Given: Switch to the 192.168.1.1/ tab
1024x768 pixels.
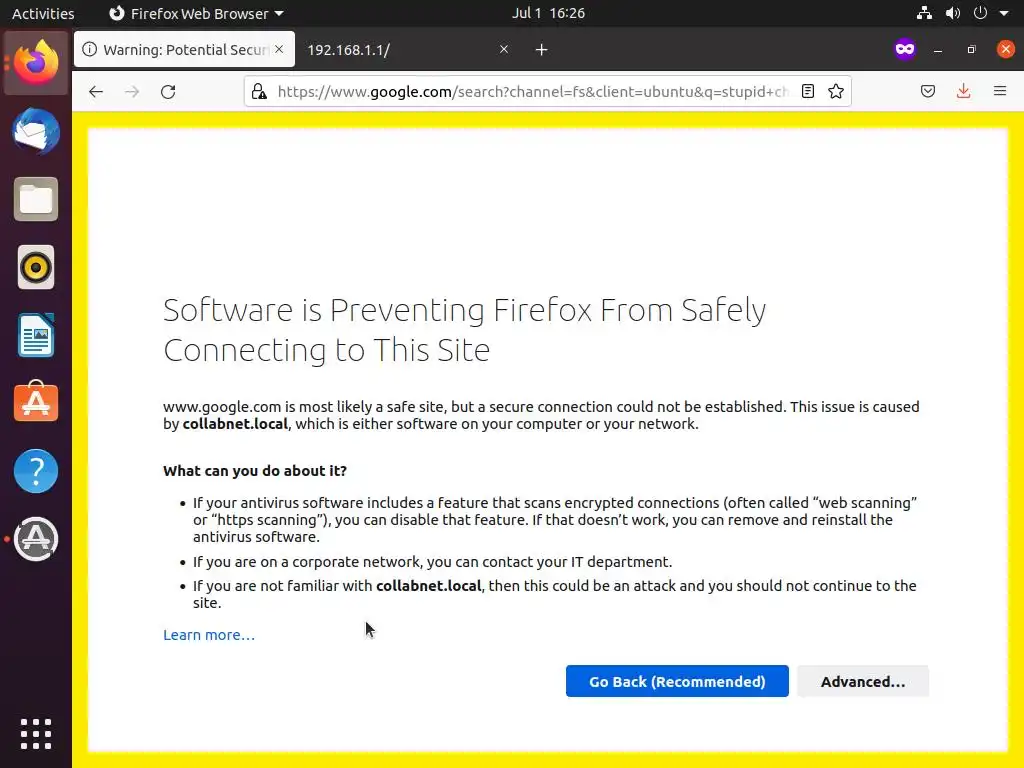Looking at the screenshot, I should (400, 50).
